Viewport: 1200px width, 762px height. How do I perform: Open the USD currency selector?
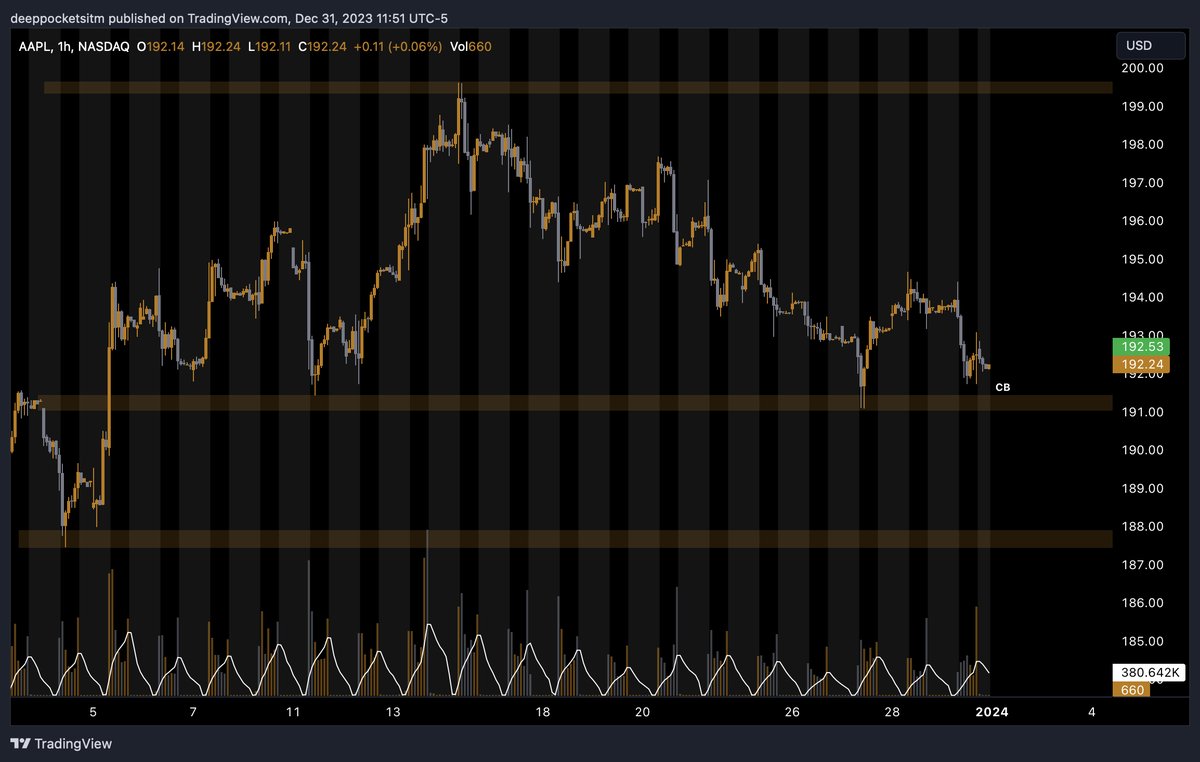1151,46
